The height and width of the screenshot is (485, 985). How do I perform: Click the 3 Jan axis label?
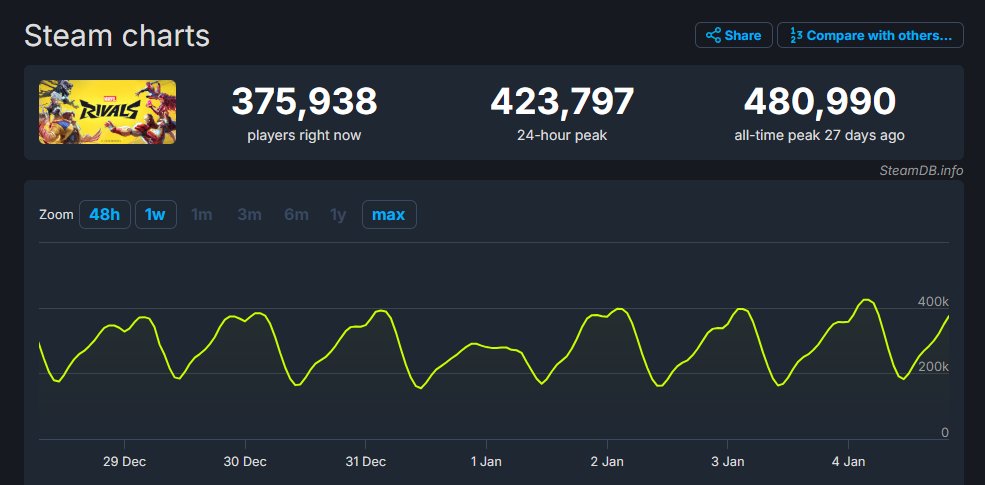(727, 462)
